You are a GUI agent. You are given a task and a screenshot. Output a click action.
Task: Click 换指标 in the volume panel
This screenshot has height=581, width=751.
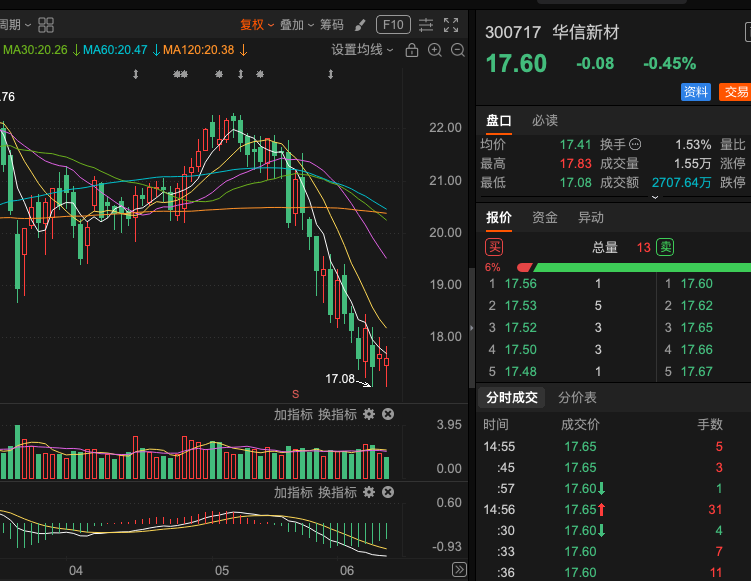point(337,414)
